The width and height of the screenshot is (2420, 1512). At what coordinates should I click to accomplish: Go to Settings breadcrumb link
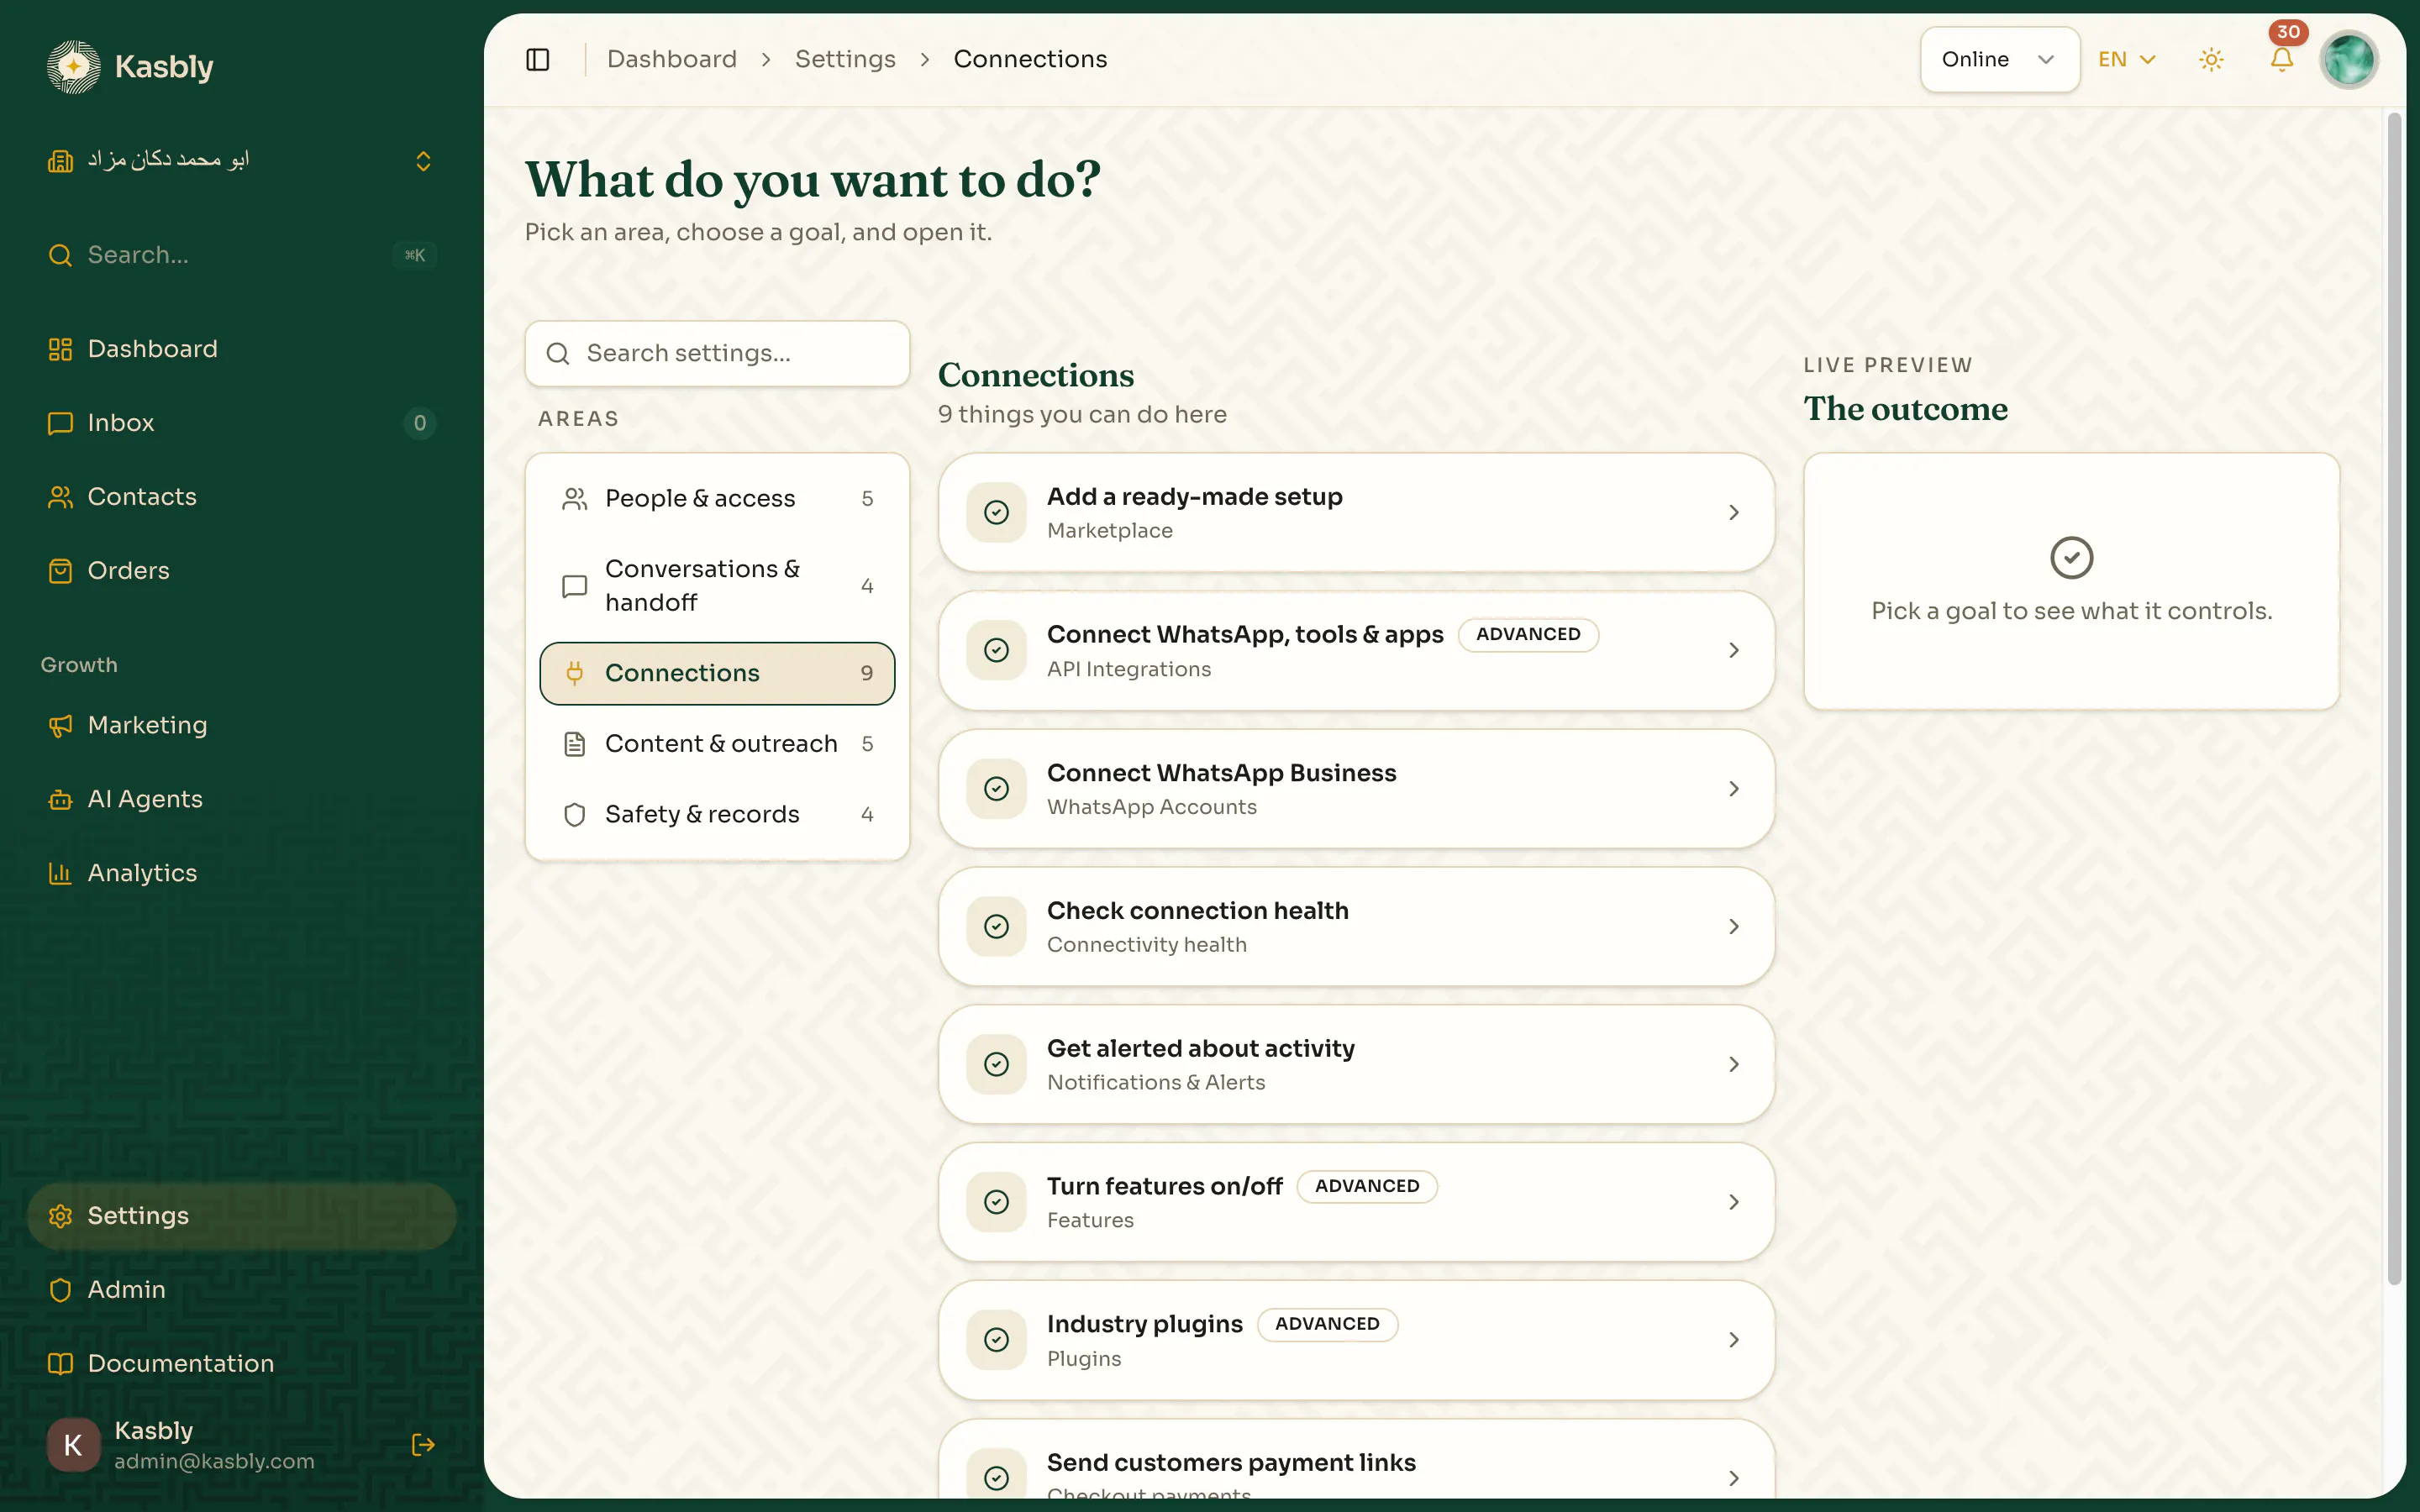click(x=845, y=60)
